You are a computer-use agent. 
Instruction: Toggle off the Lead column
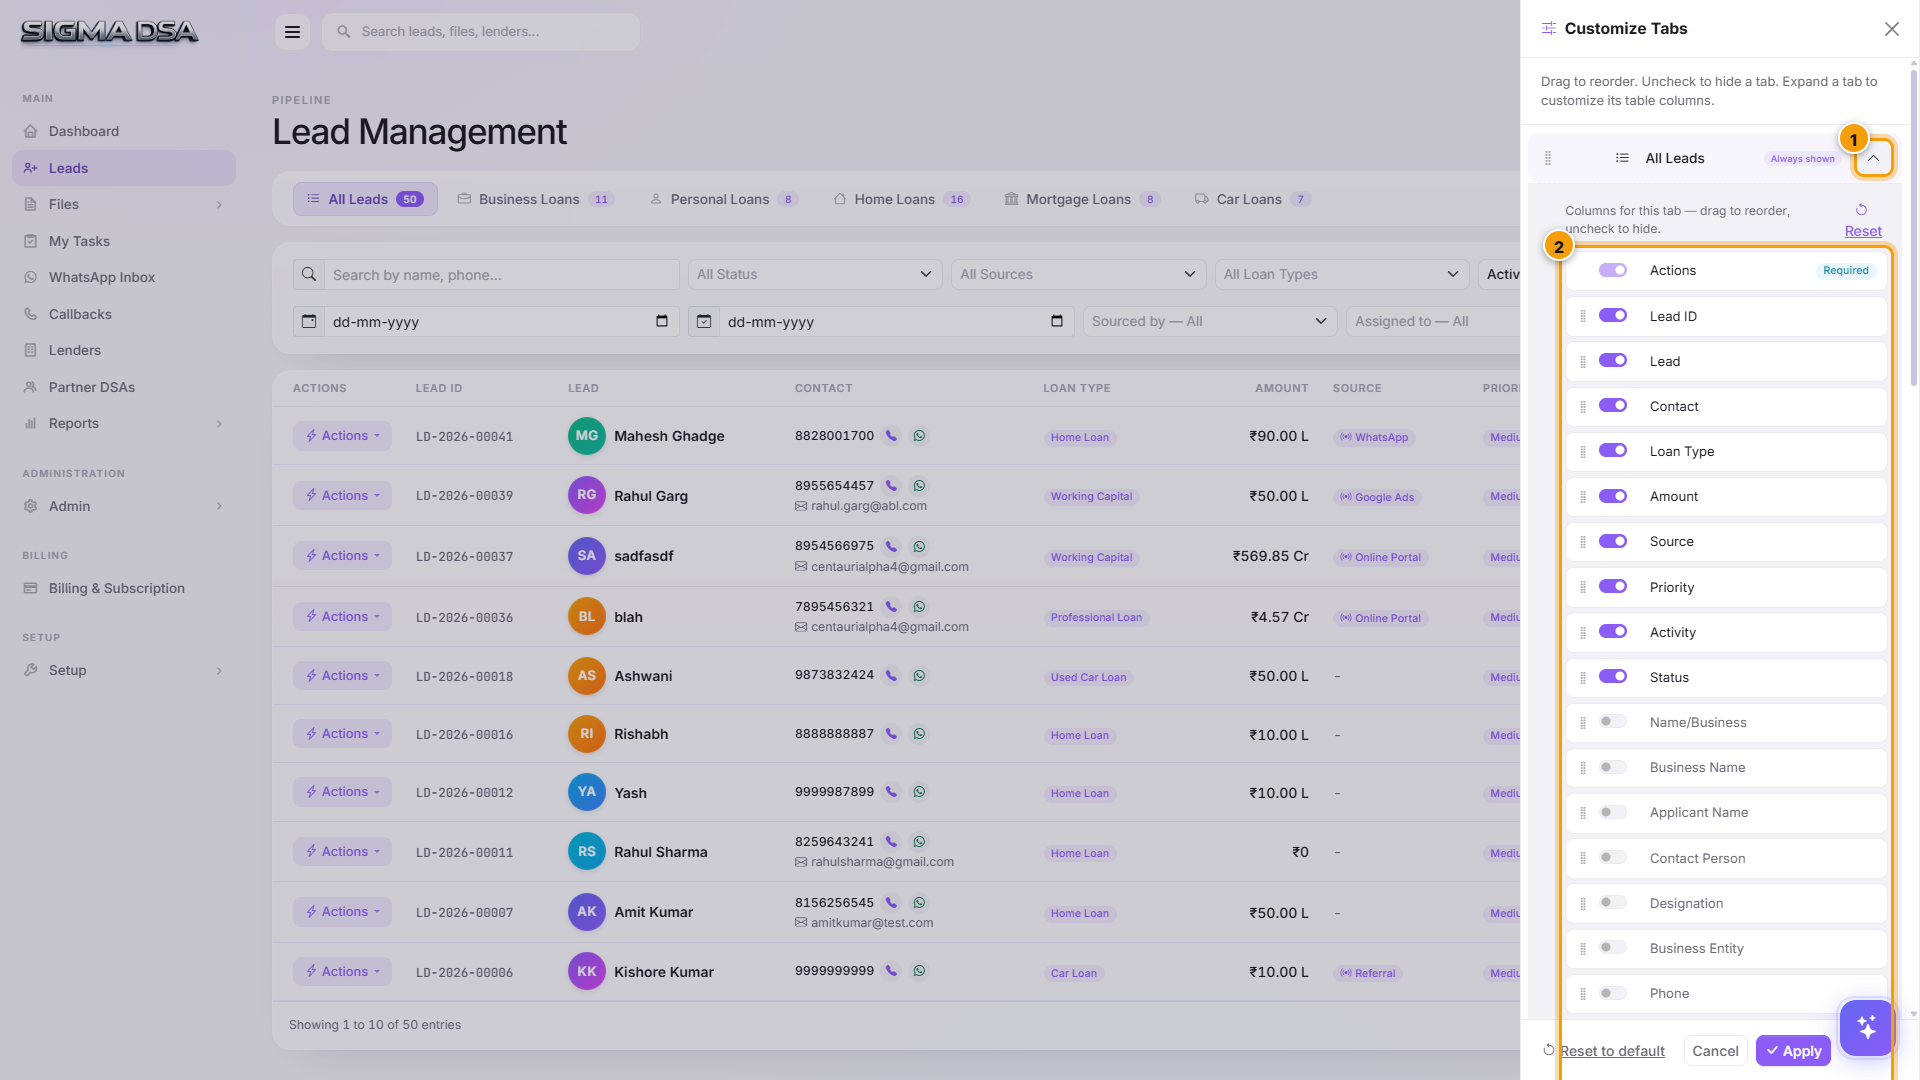point(1613,360)
